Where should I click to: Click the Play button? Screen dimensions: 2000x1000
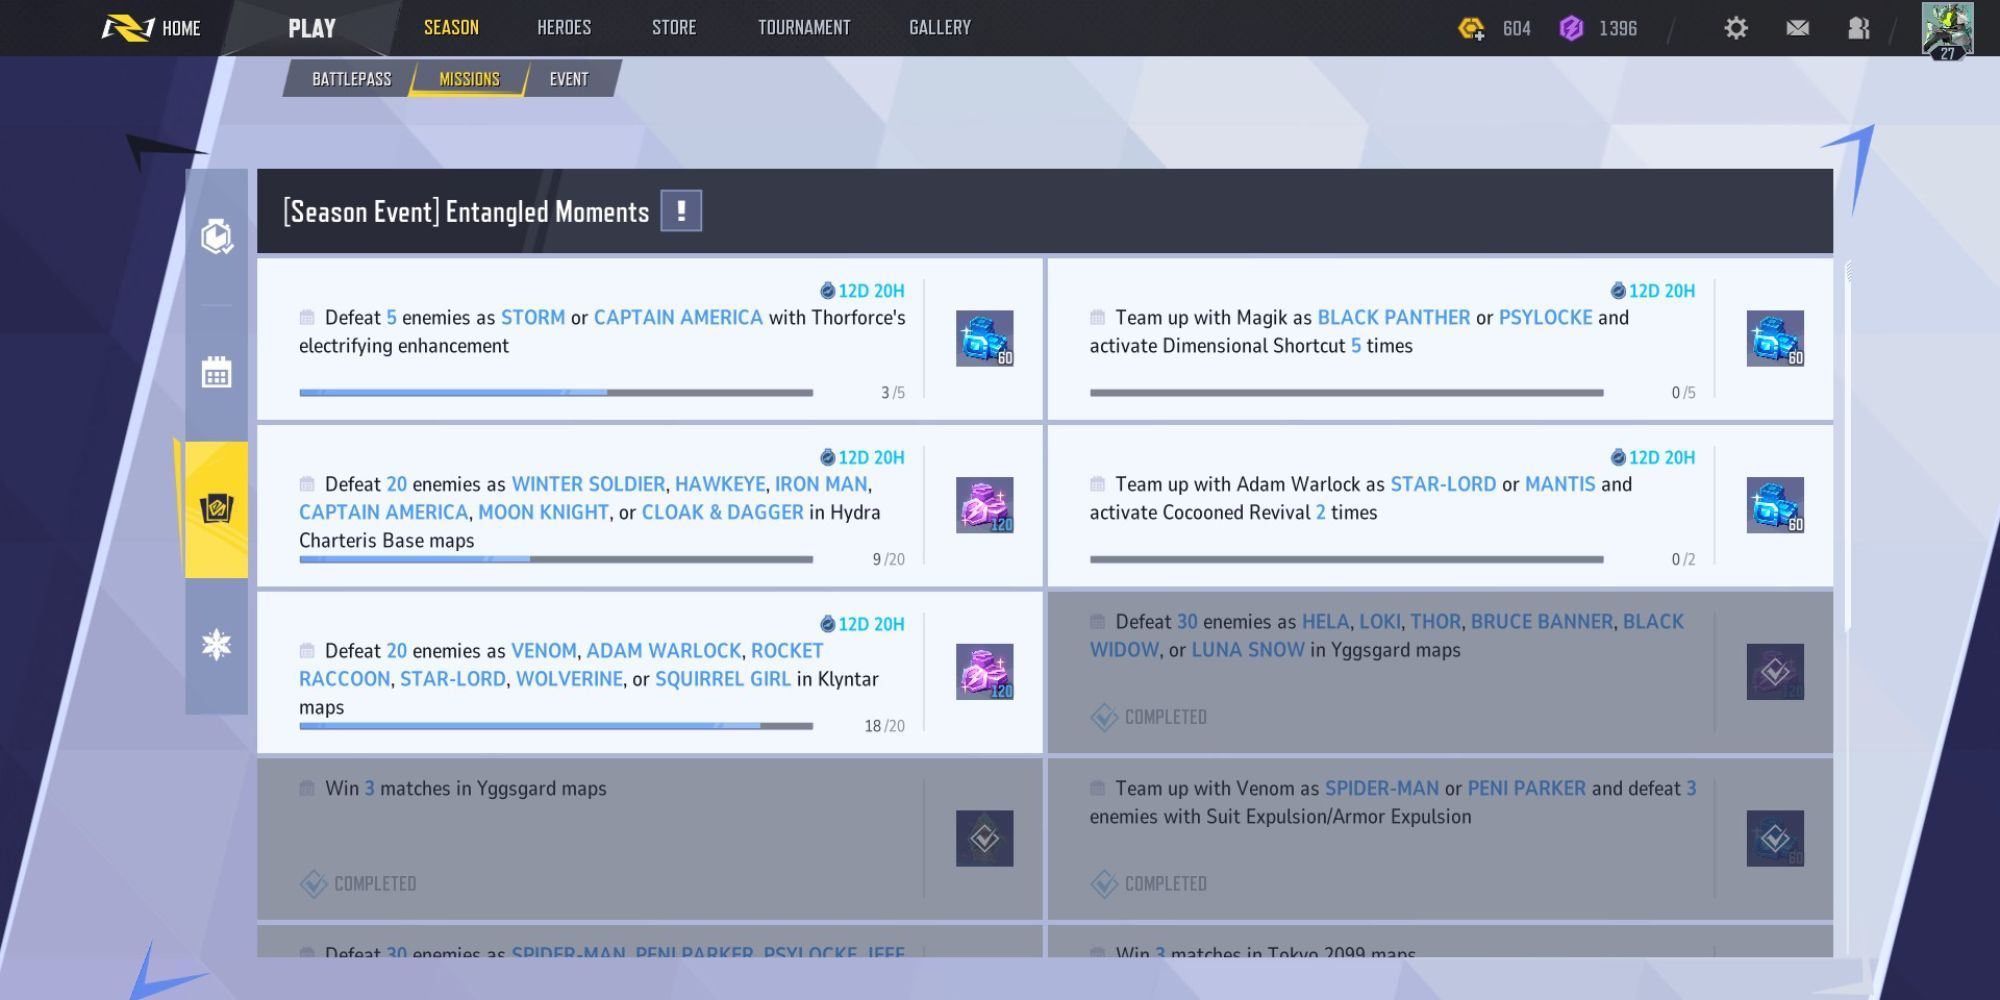(x=312, y=28)
